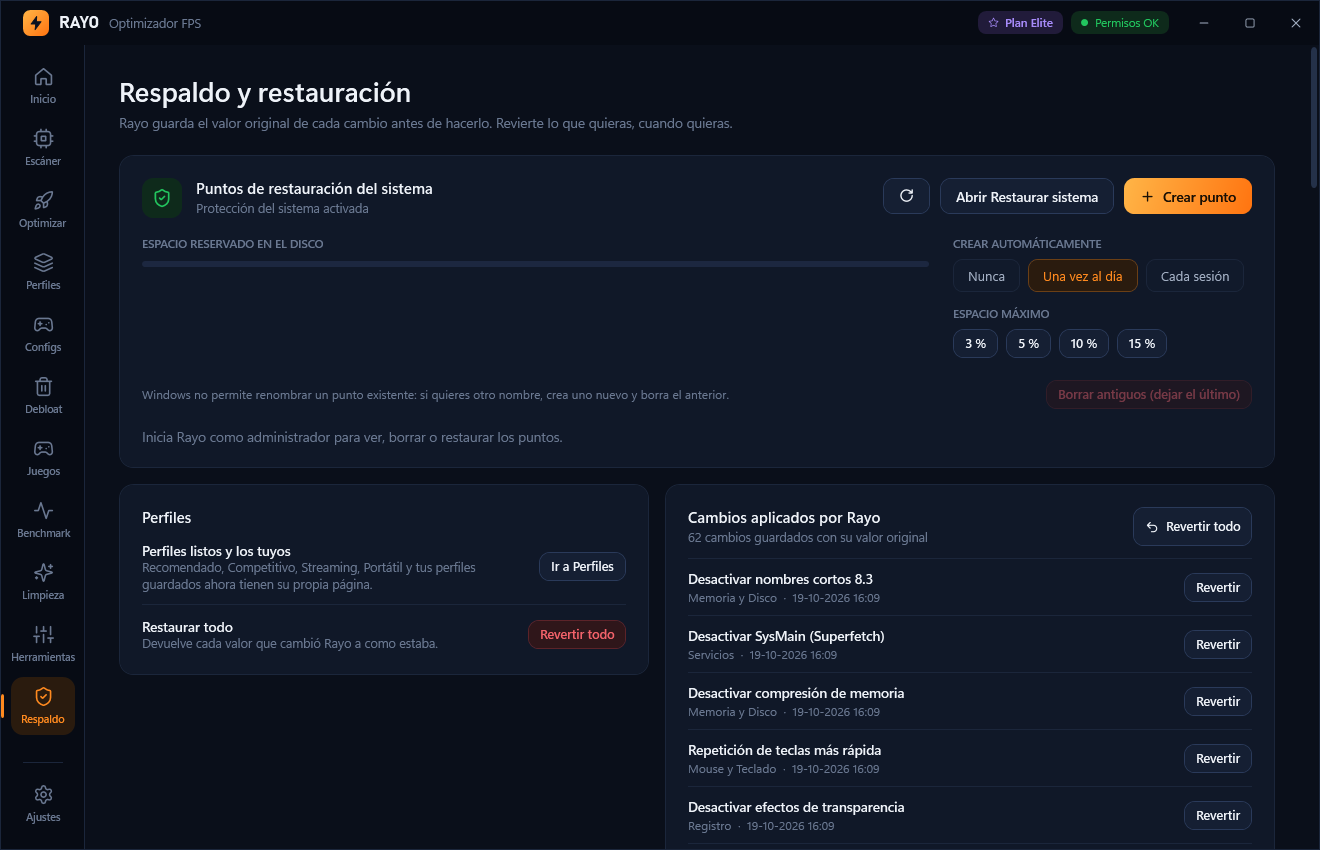
Task: Open Ajustes gear icon
Action: [43, 795]
